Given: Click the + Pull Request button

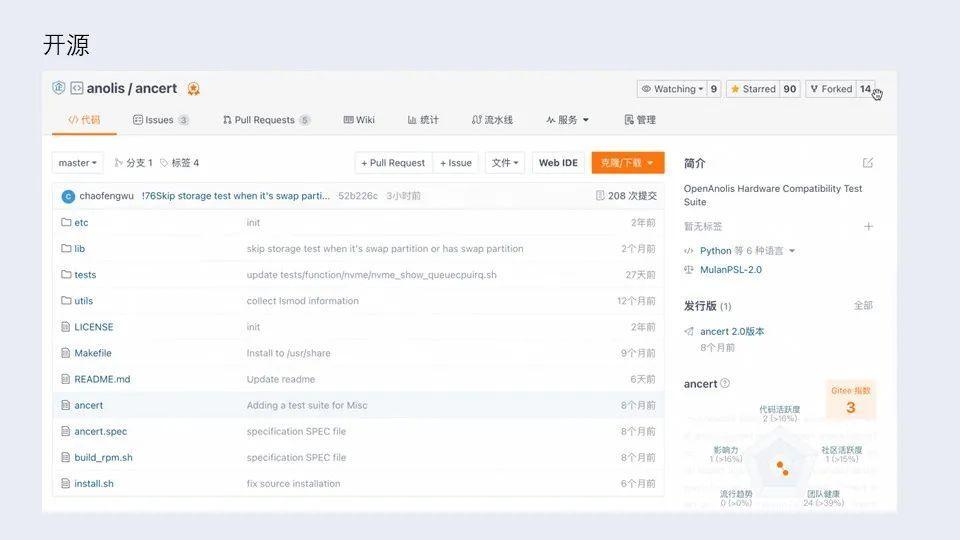Looking at the screenshot, I should pyautogui.click(x=393, y=163).
